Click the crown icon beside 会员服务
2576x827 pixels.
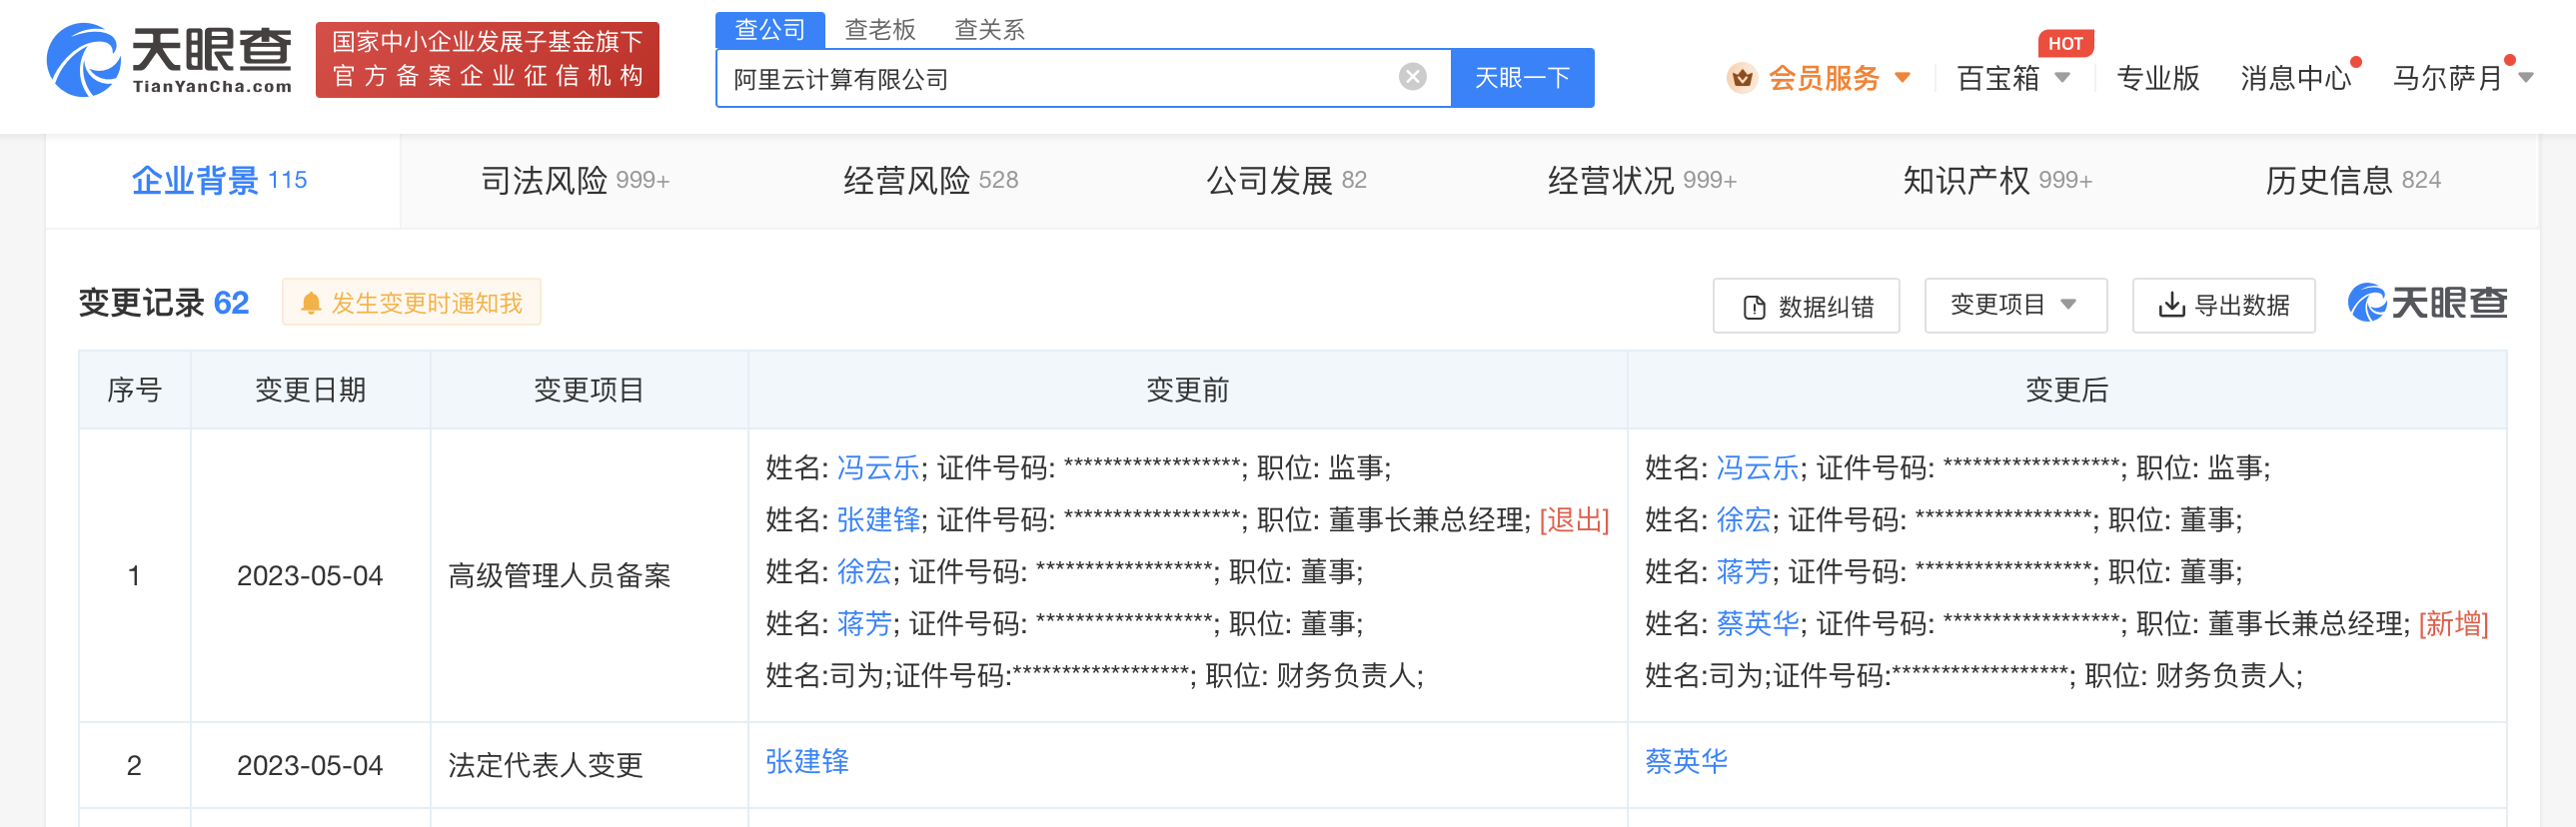click(x=1741, y=78)
